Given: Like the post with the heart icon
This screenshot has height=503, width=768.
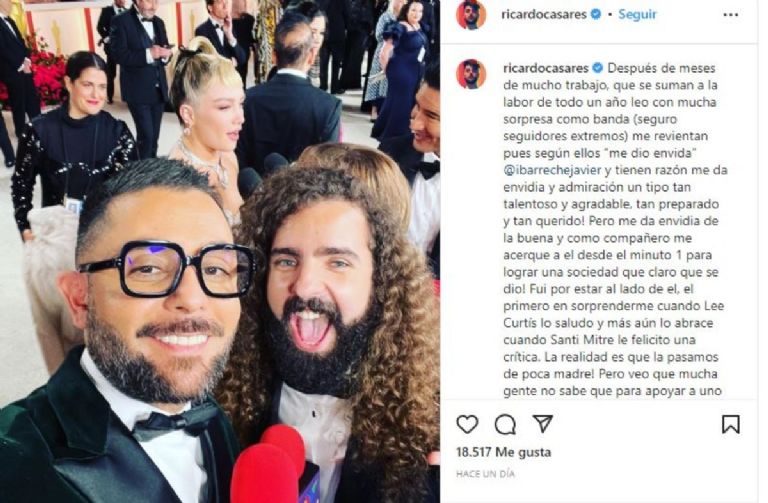Looking at the screenshot, I should tap(467, 424).
